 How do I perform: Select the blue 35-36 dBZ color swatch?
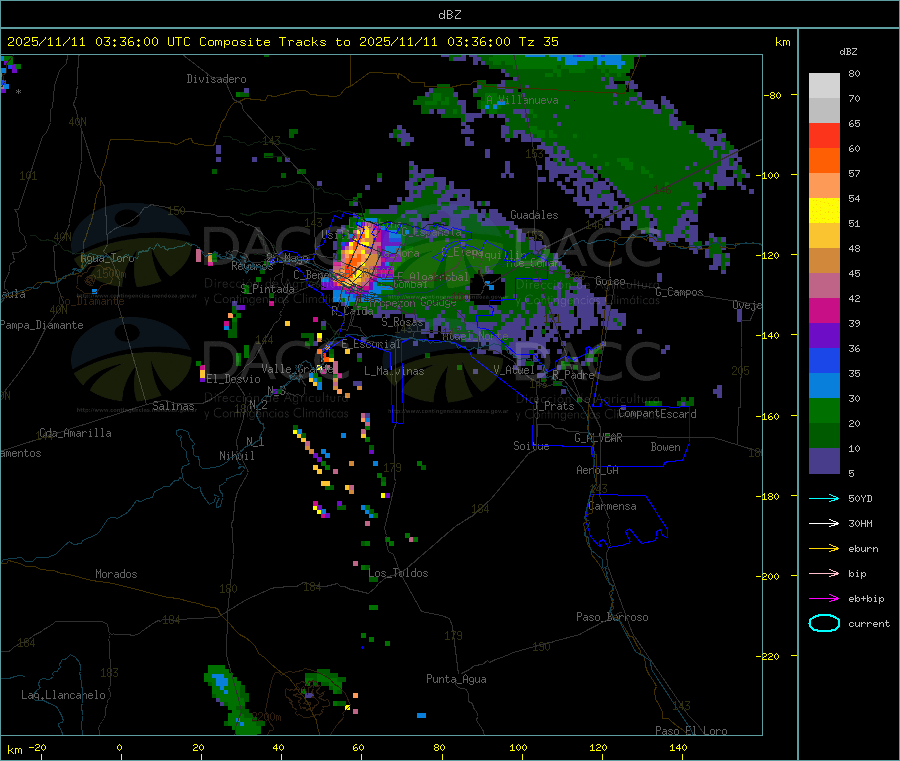click(824, 360)
